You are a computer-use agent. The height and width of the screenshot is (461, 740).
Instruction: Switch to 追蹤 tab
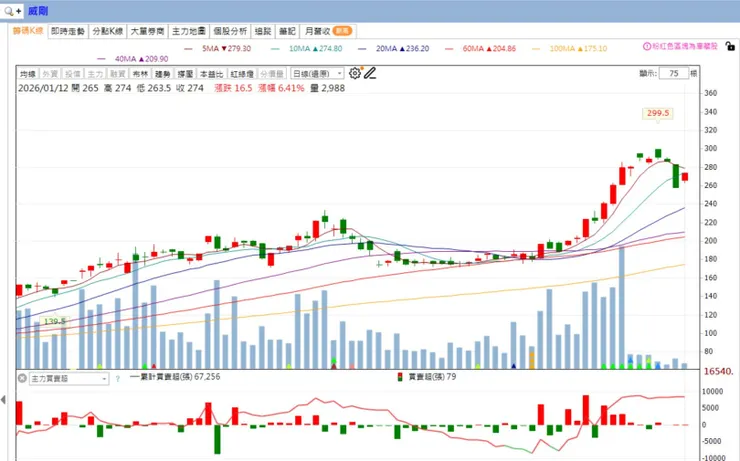(x=263, y=31)
